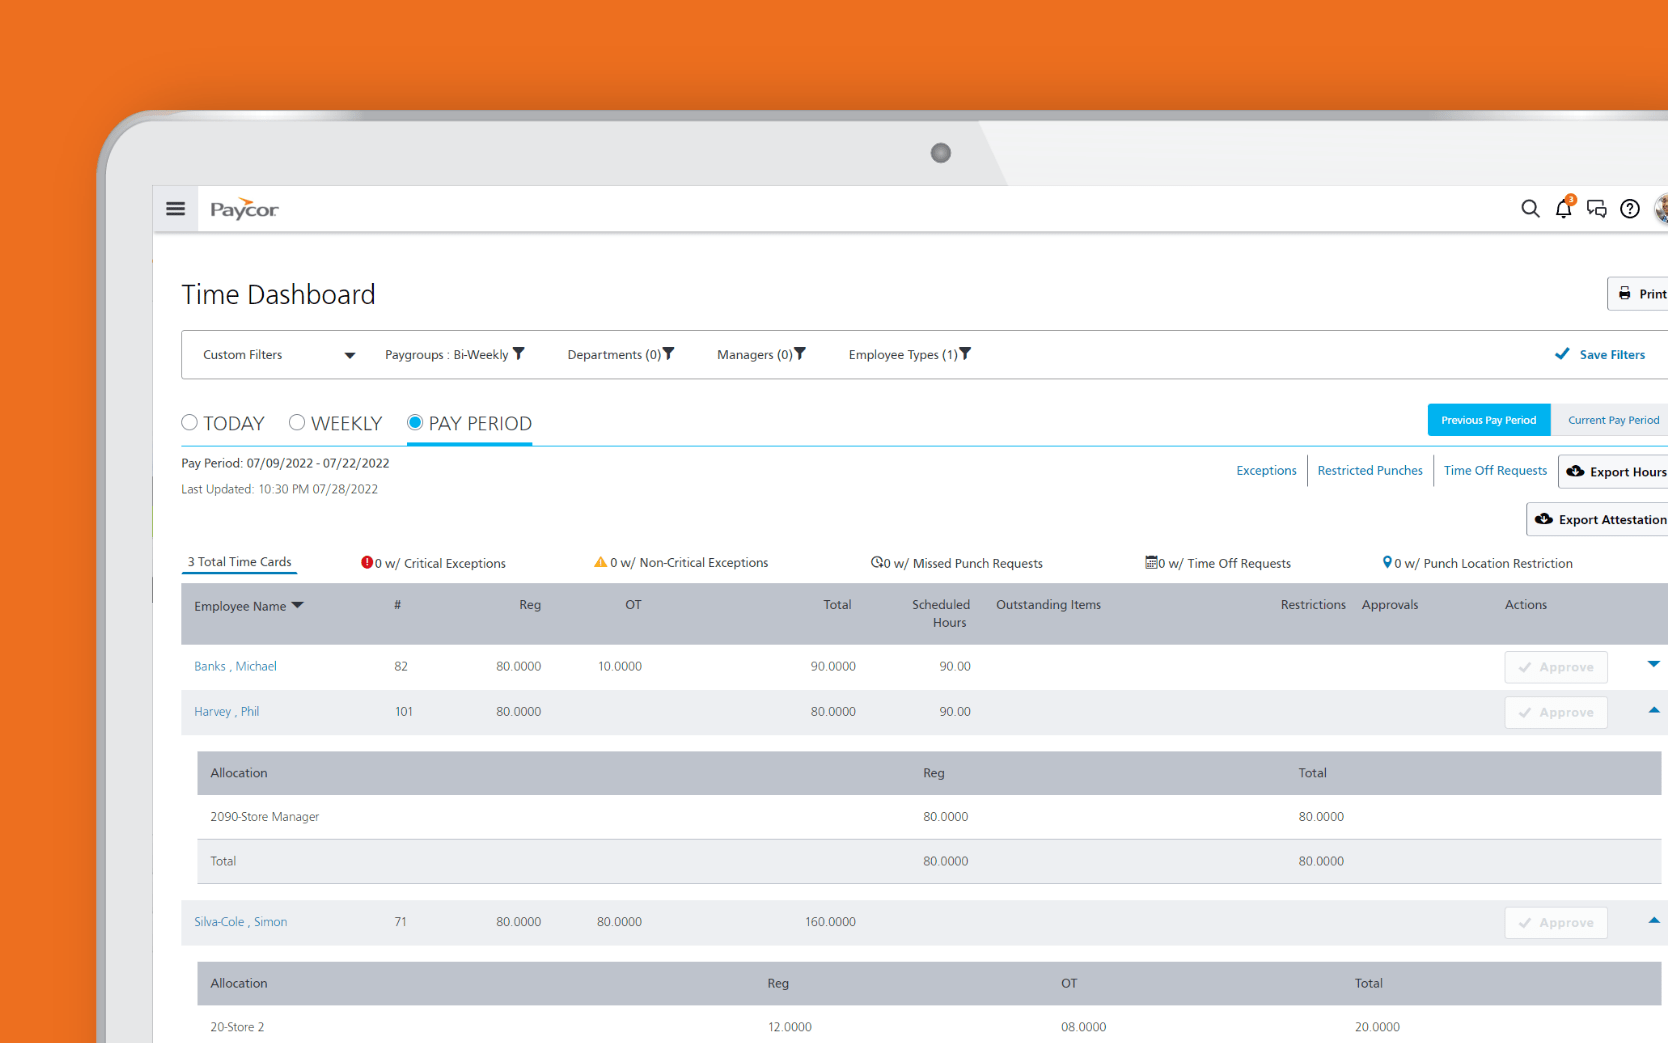Collapse Simon Silva-Cole allocation details
This screenshot has width=1668, height=1043.
pyautogui.click(x=1654, y=920)
